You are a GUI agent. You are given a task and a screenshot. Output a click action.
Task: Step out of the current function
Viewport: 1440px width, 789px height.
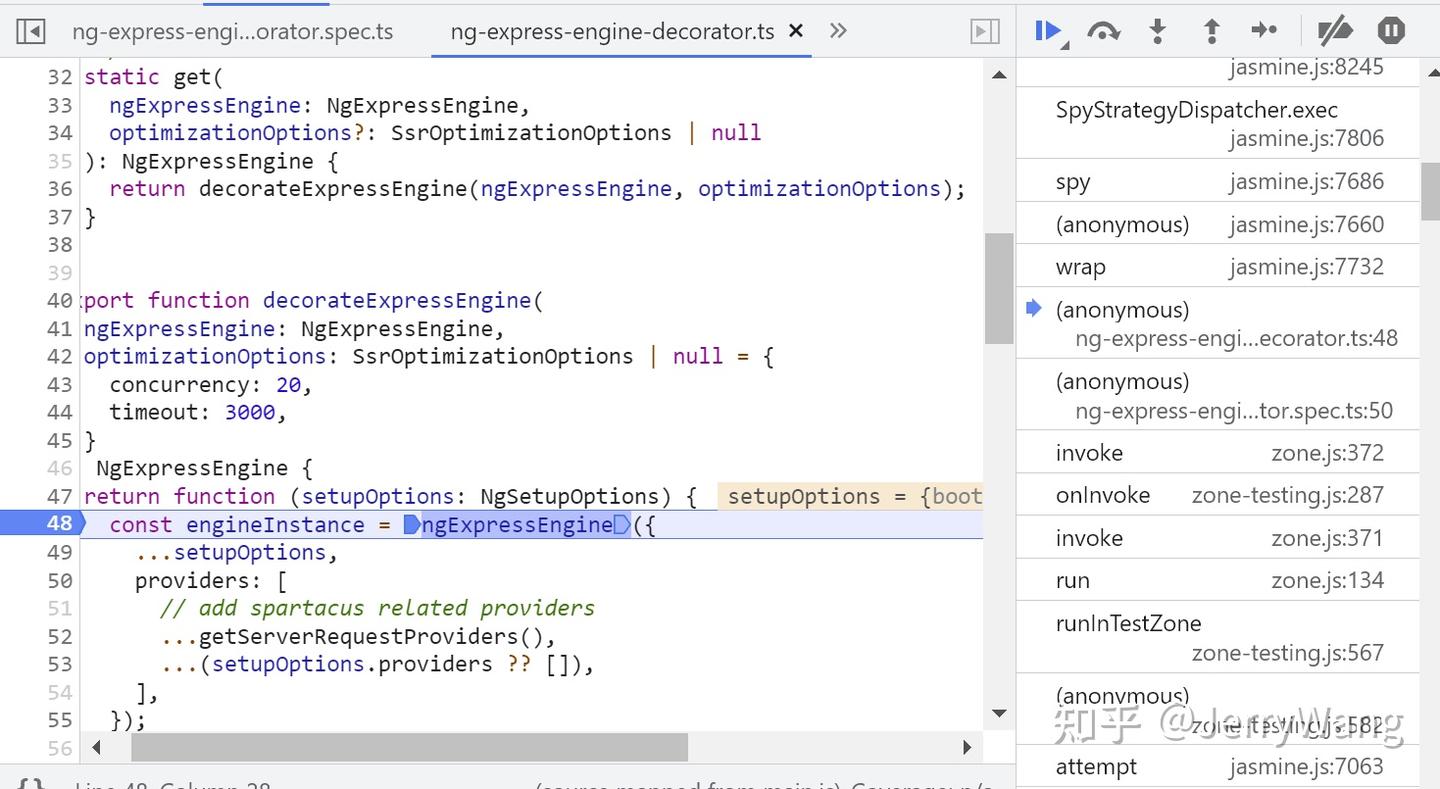pos(1211,31)
